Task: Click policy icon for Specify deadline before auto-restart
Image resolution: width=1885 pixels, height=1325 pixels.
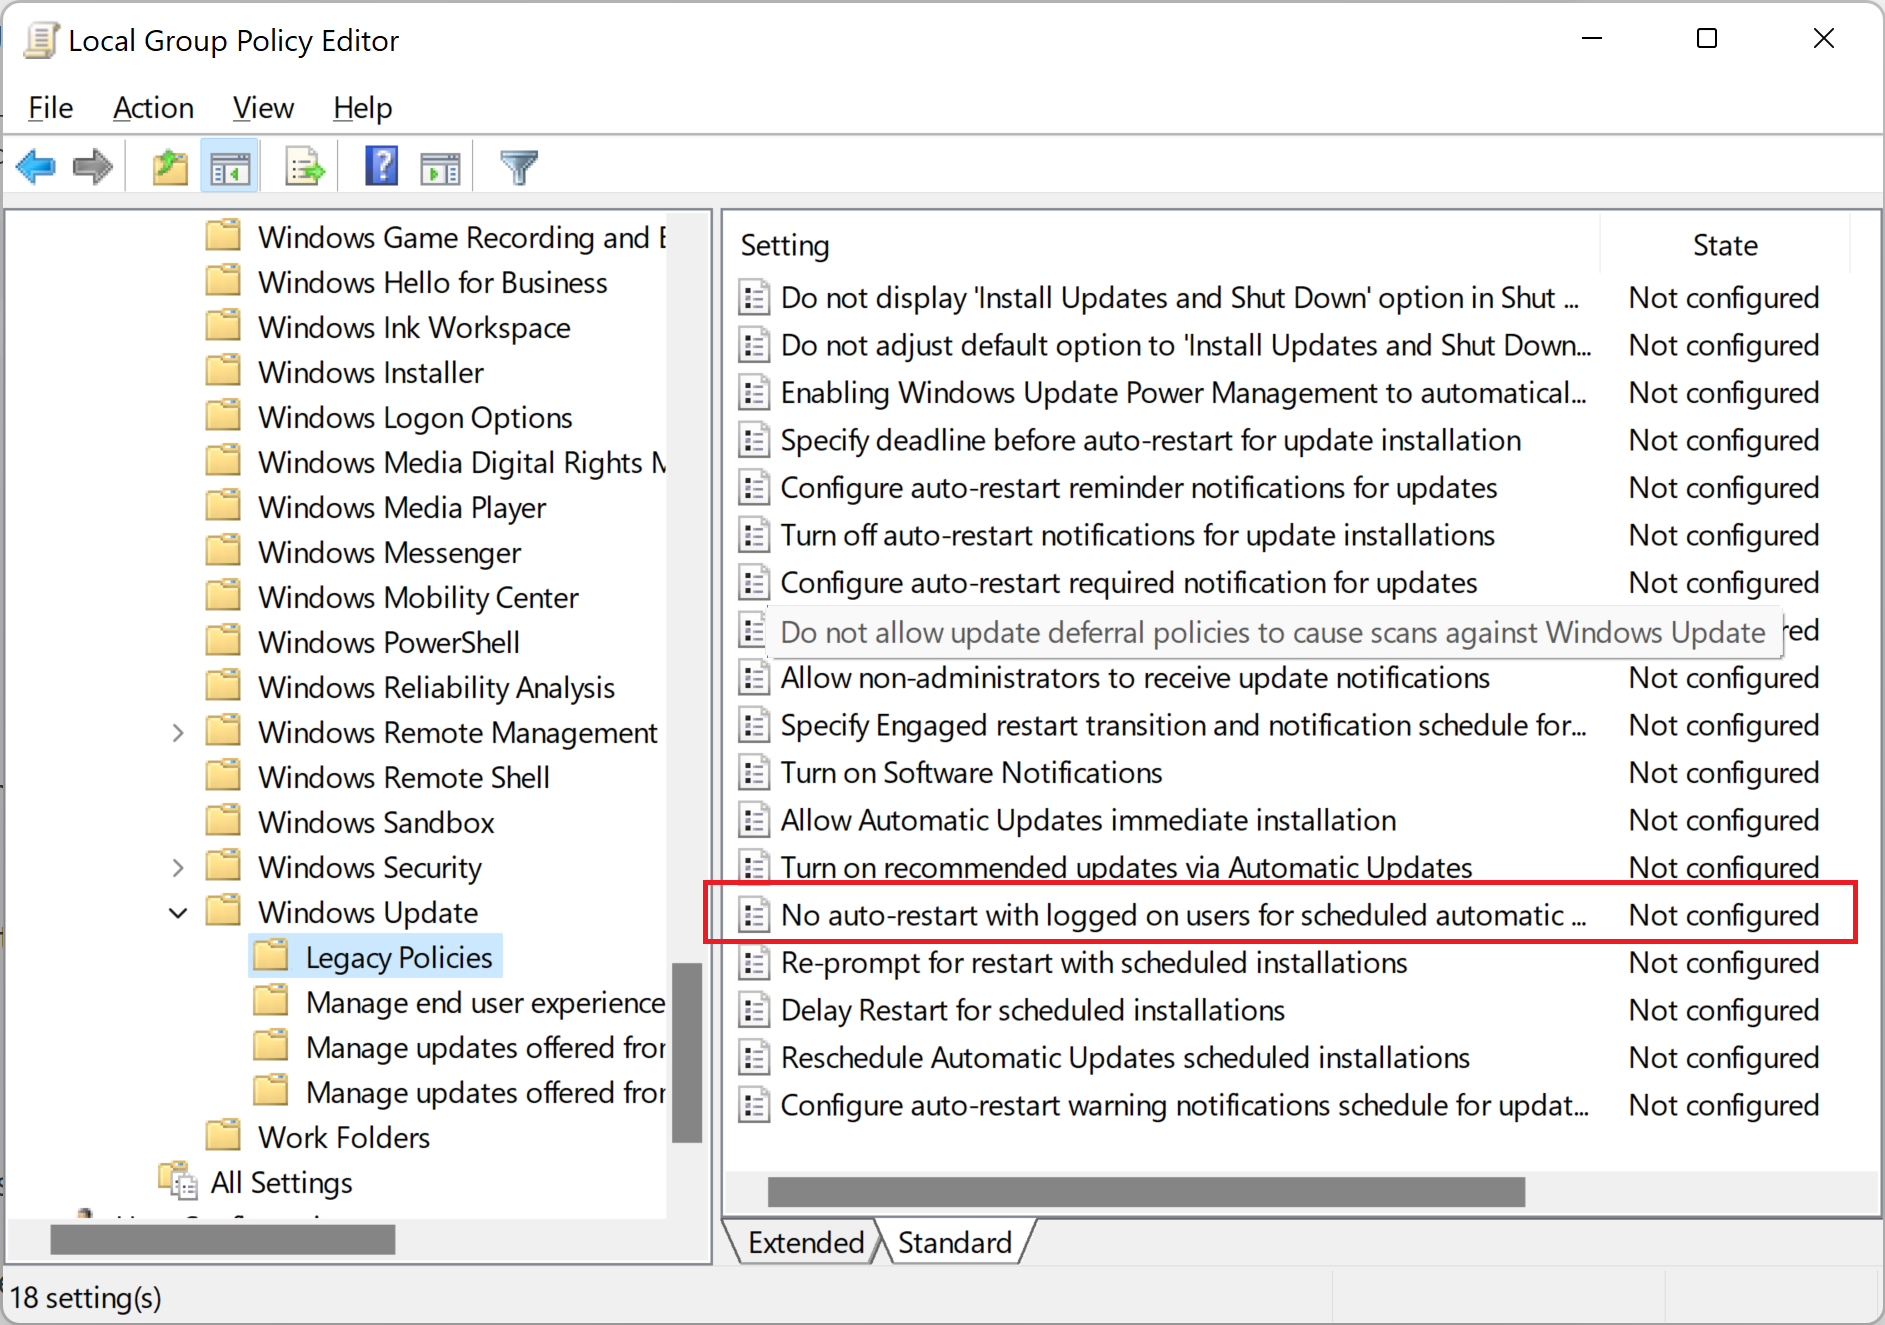Action: 754,440
